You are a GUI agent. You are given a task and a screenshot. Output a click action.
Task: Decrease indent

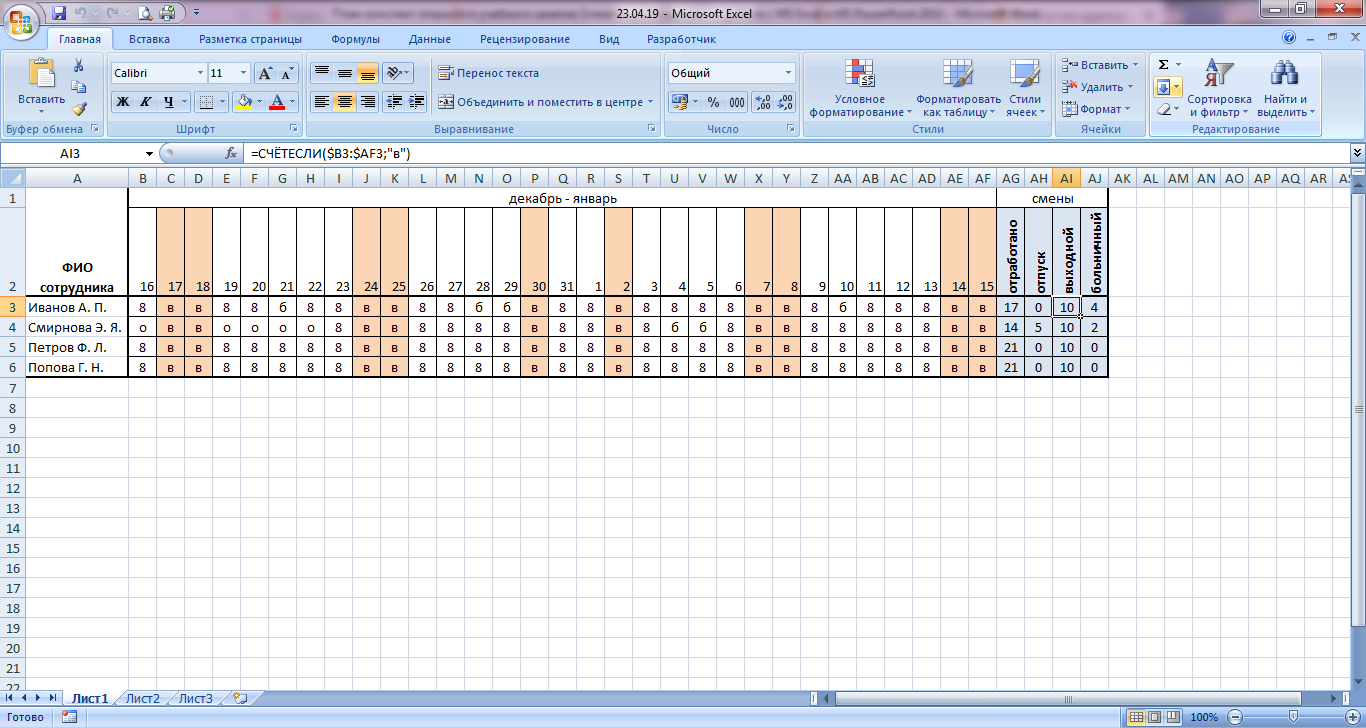[394, 102]
